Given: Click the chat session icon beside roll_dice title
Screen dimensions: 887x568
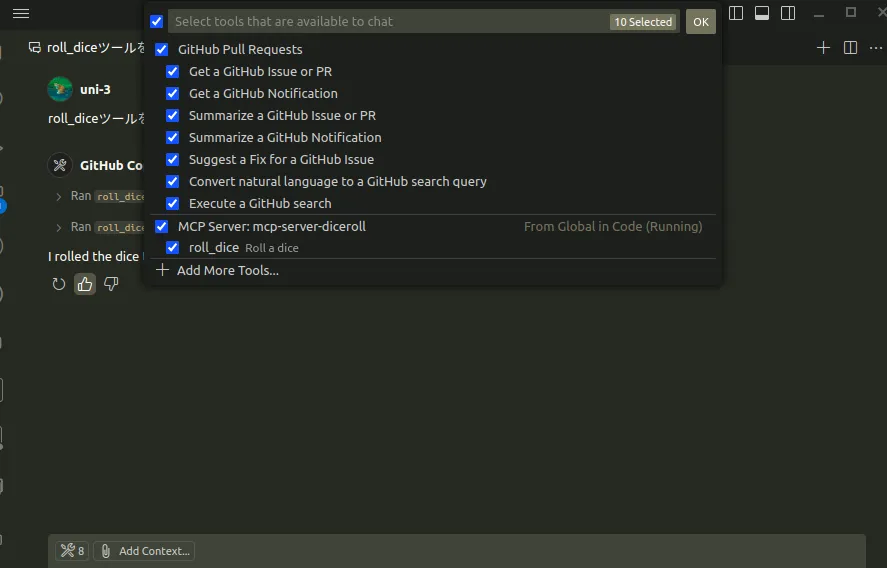Looking at the screenshot, I should click(x=35, y=48).
